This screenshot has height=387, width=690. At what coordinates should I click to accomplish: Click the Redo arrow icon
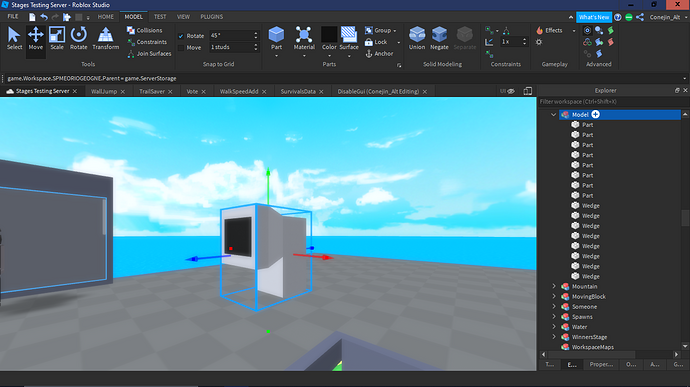point(55,17)
